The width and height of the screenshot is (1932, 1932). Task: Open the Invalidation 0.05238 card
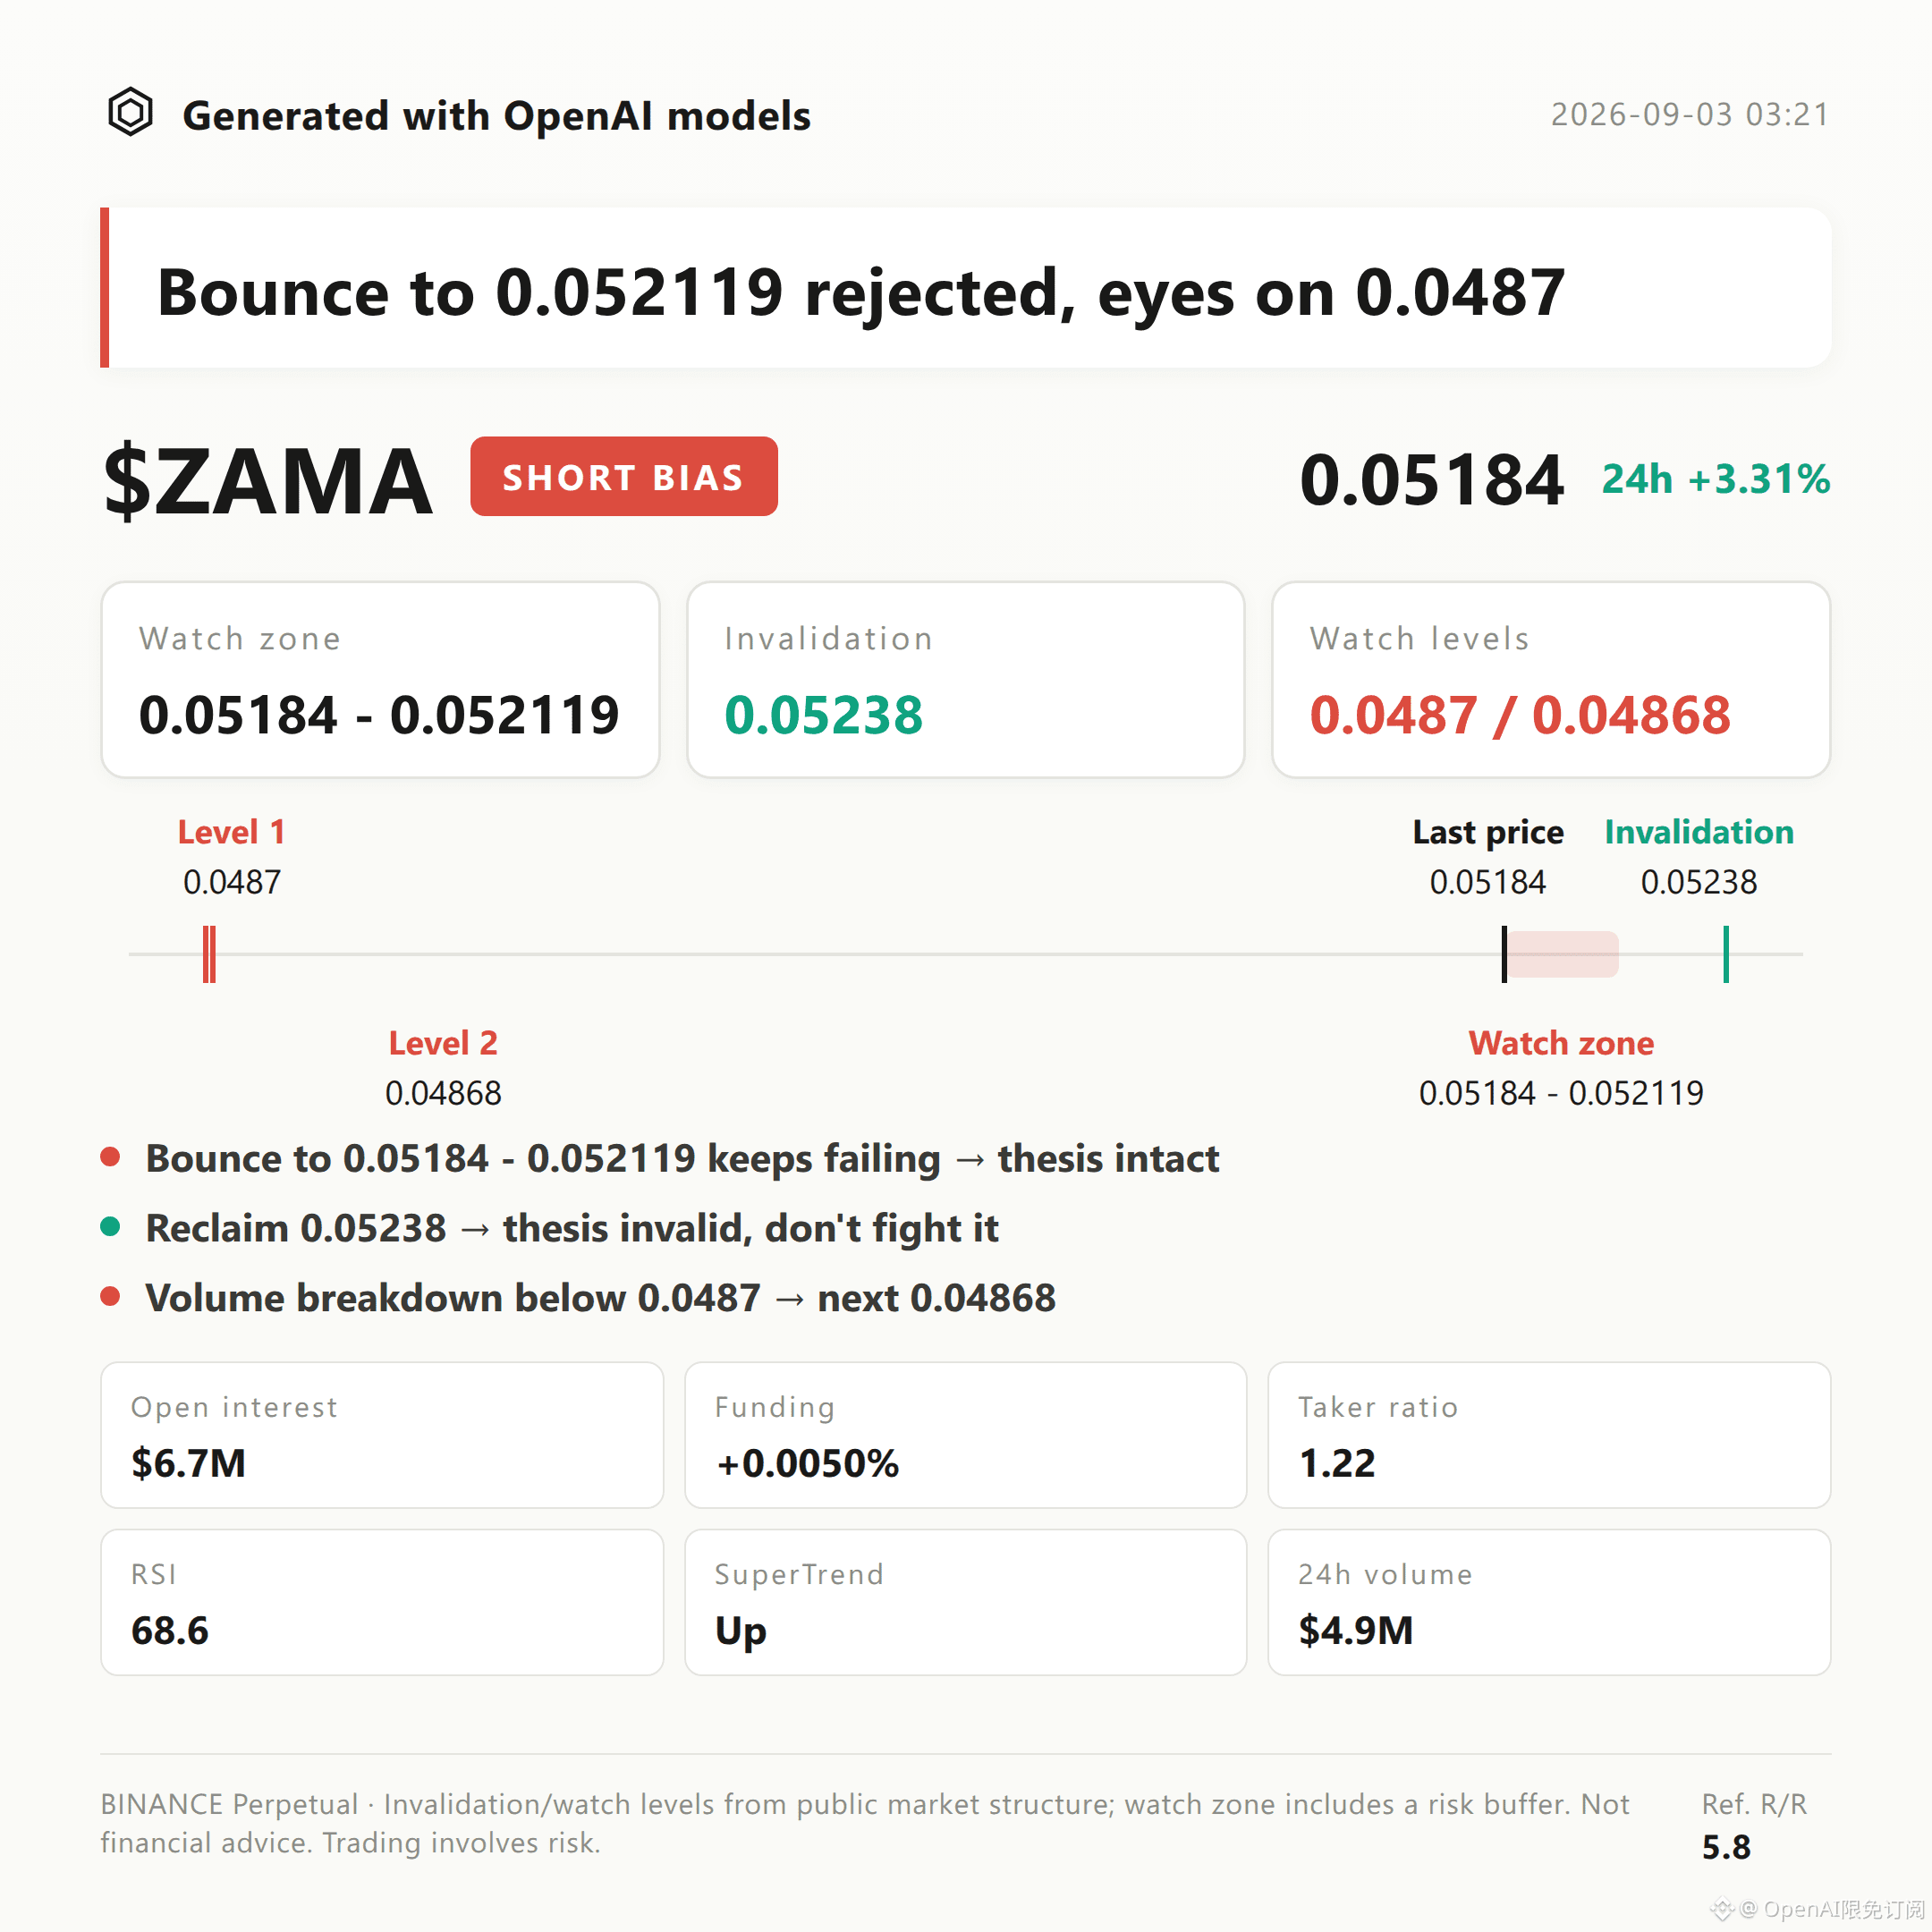click(x=966, y=680)
